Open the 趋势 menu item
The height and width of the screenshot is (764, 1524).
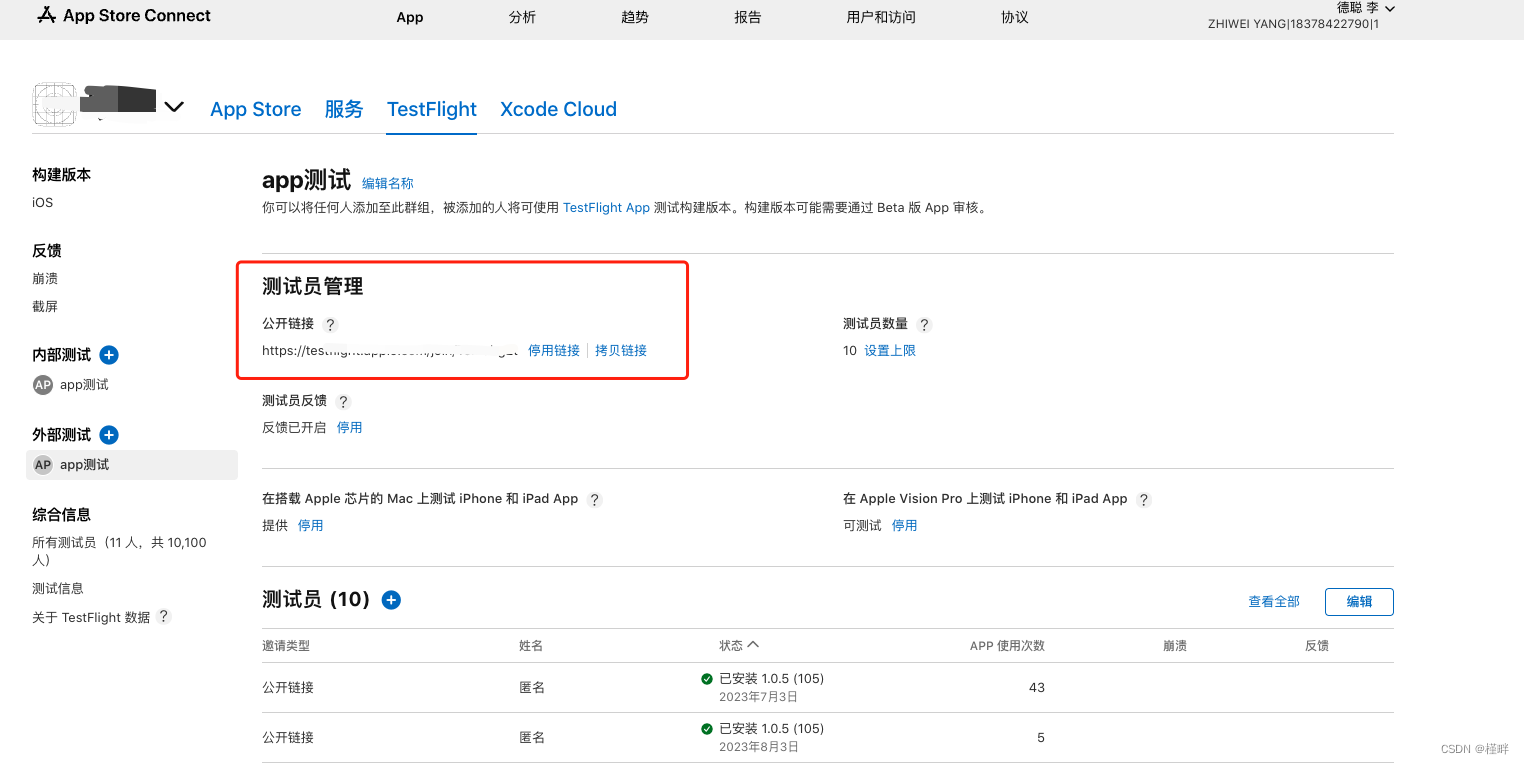tap(635, 17)
